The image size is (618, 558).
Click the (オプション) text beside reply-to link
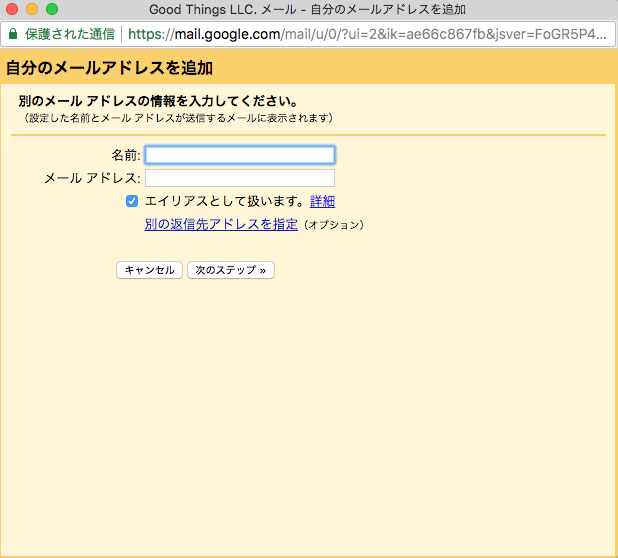[333, 225]
